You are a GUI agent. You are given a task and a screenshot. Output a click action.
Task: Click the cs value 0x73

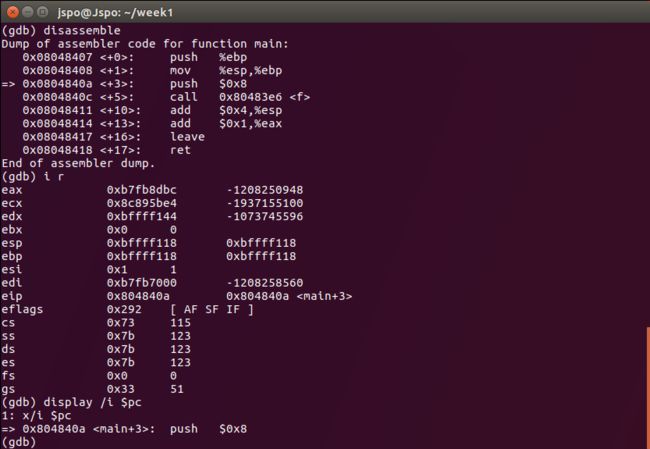121,323
